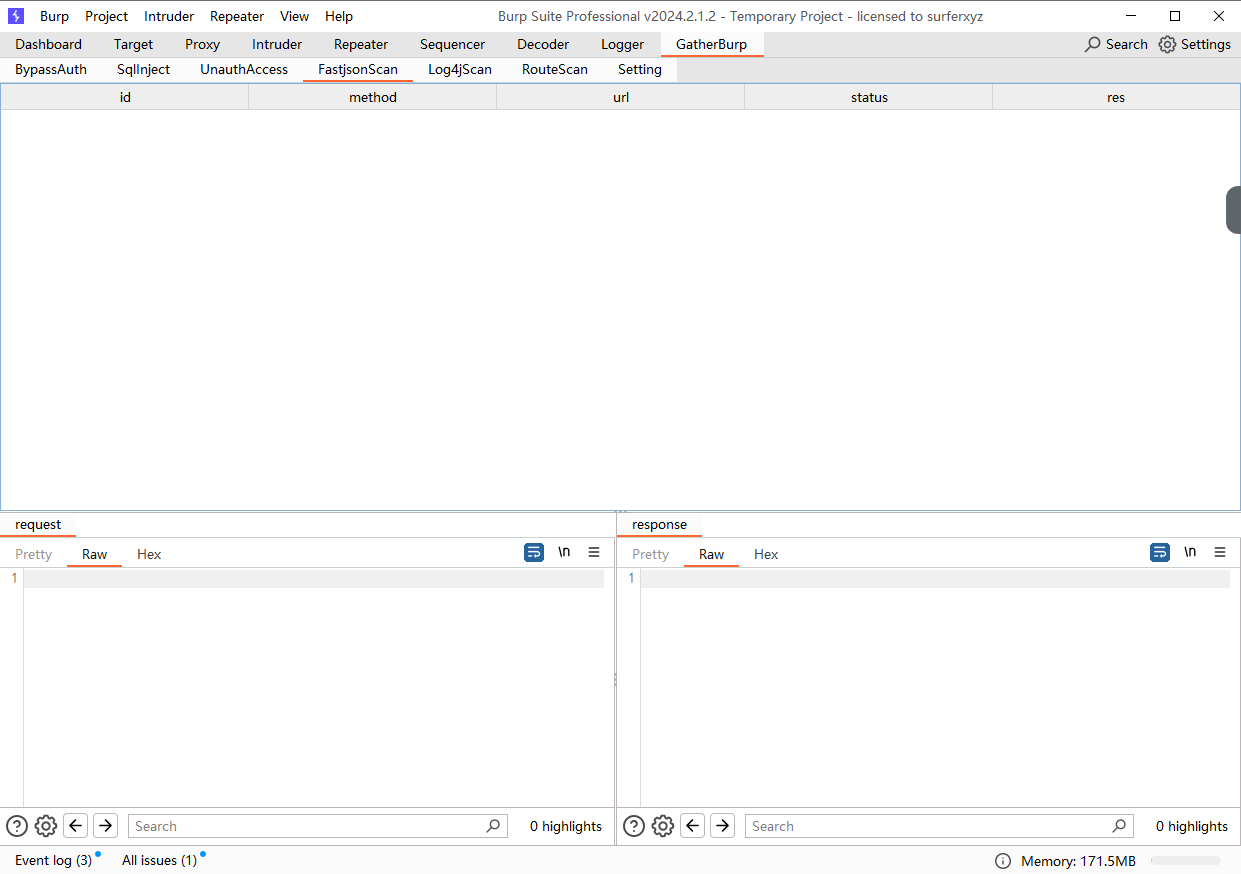Sort table by method column header
This screenshot has height=874, width=1241.
pos(373,97)
